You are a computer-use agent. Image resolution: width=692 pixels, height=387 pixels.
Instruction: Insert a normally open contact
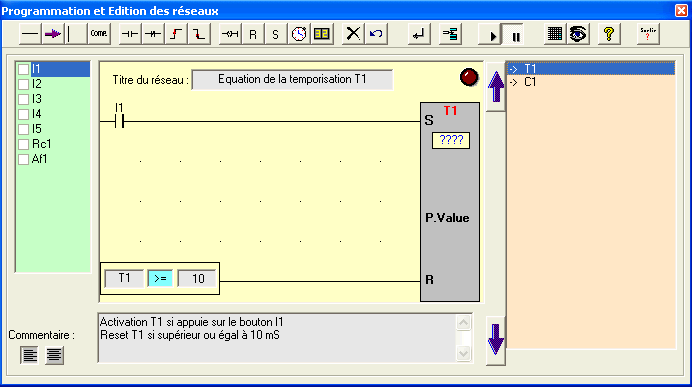click(x=130, y=34)
